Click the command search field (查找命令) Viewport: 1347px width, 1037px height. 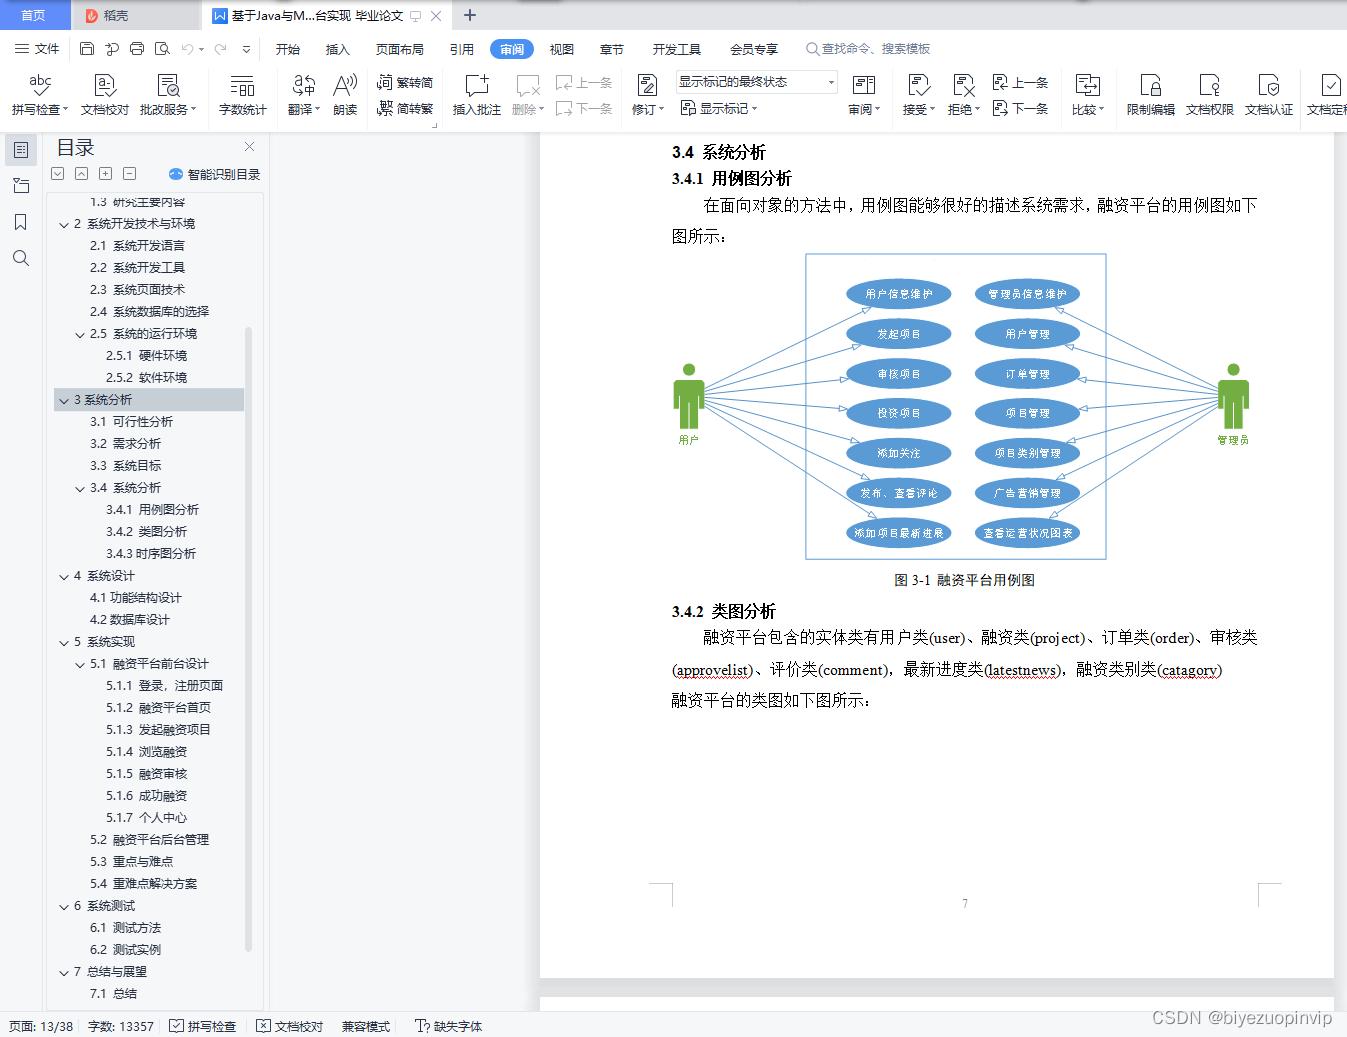(x=868, y=48)
